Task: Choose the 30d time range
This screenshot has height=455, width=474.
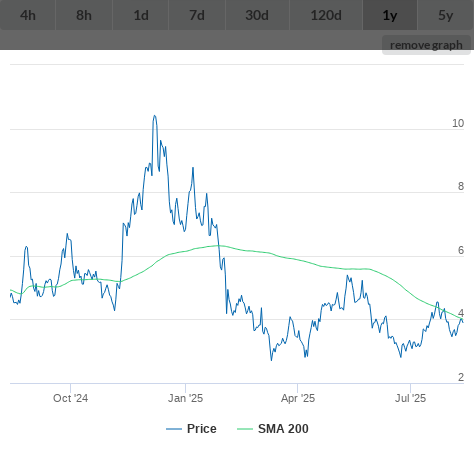Action: (257, 15)
